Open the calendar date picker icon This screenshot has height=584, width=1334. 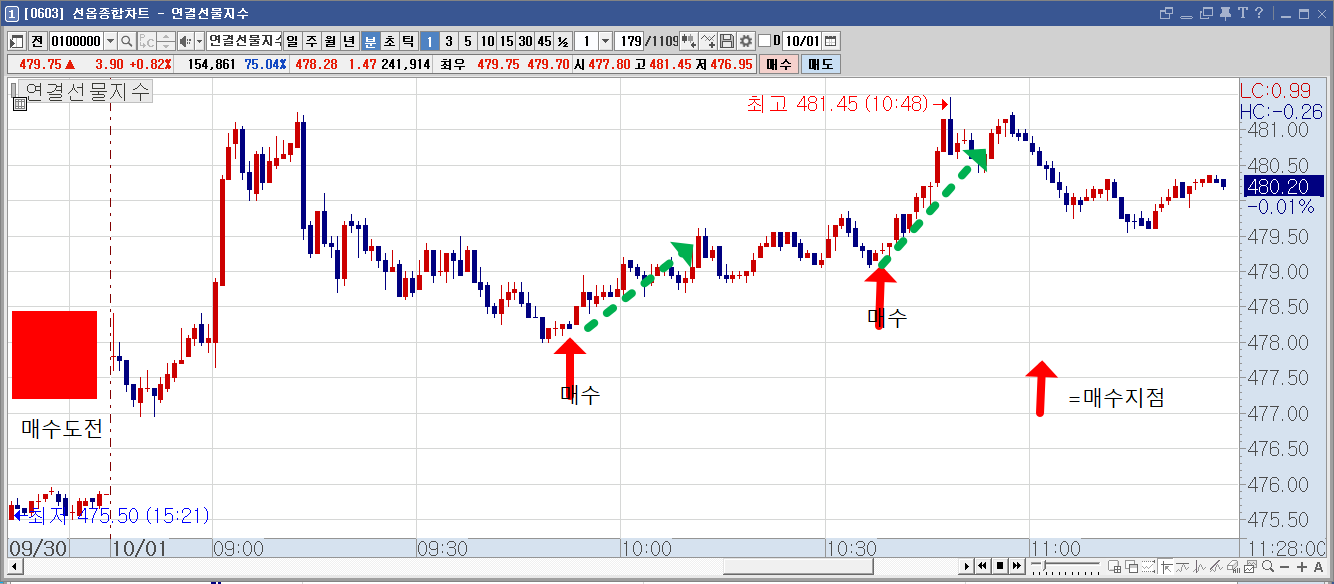pos(831,41)
